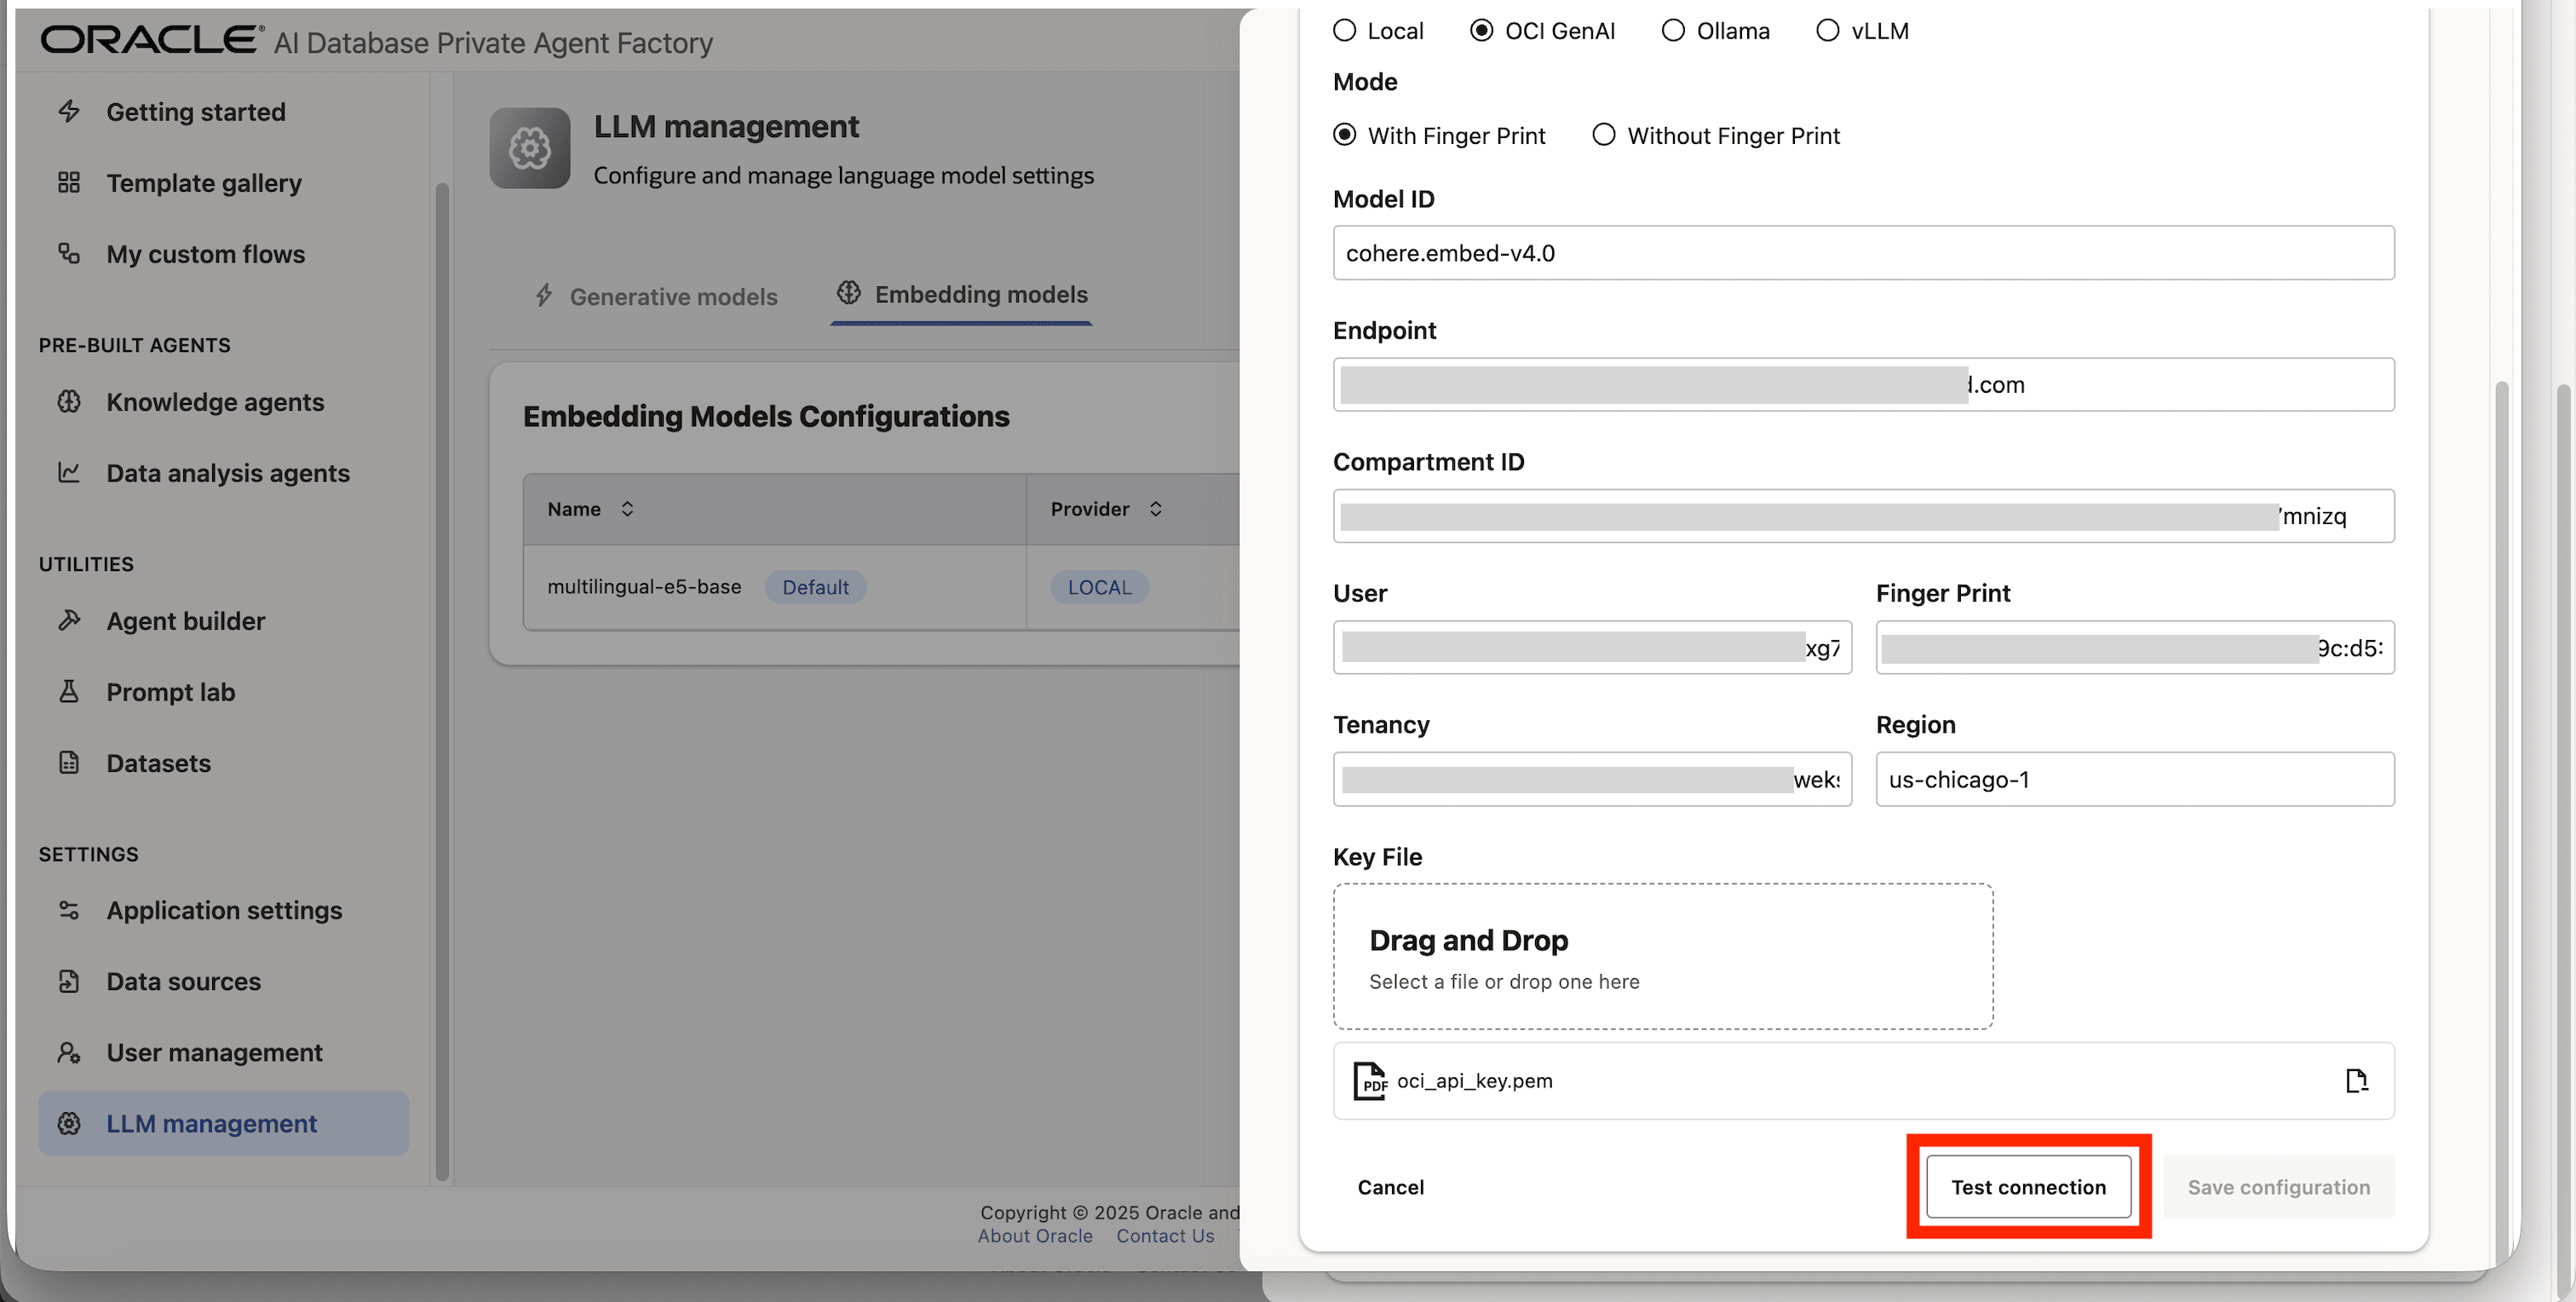Sort table by Name column arrows
2576x1302 pixels.
[627, 509]
